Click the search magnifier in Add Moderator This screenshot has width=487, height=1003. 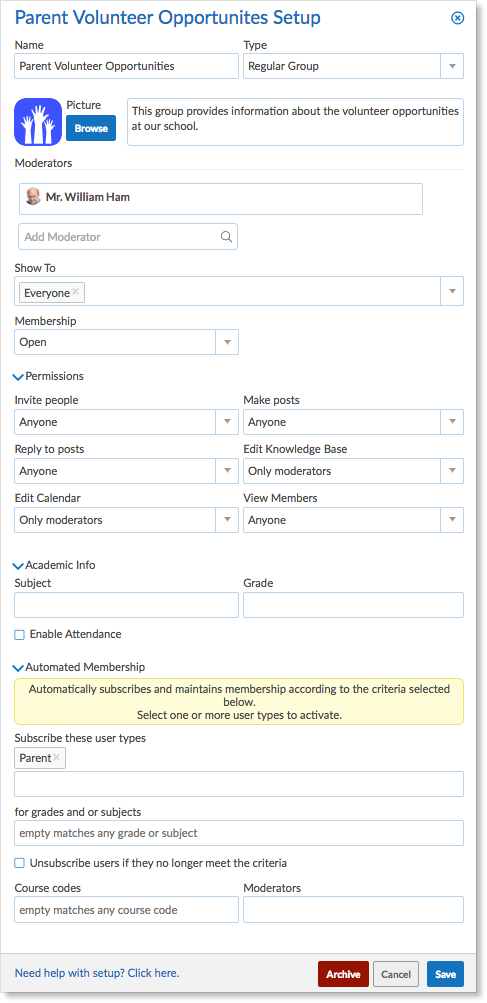click(x=226, y=237)
